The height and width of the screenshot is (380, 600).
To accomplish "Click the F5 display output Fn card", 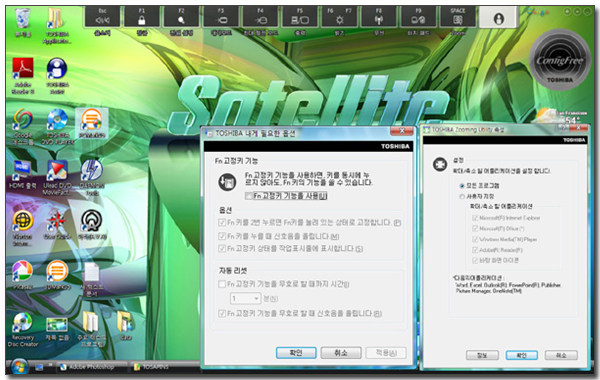I will pyautogui.click(x=300, y=17).
